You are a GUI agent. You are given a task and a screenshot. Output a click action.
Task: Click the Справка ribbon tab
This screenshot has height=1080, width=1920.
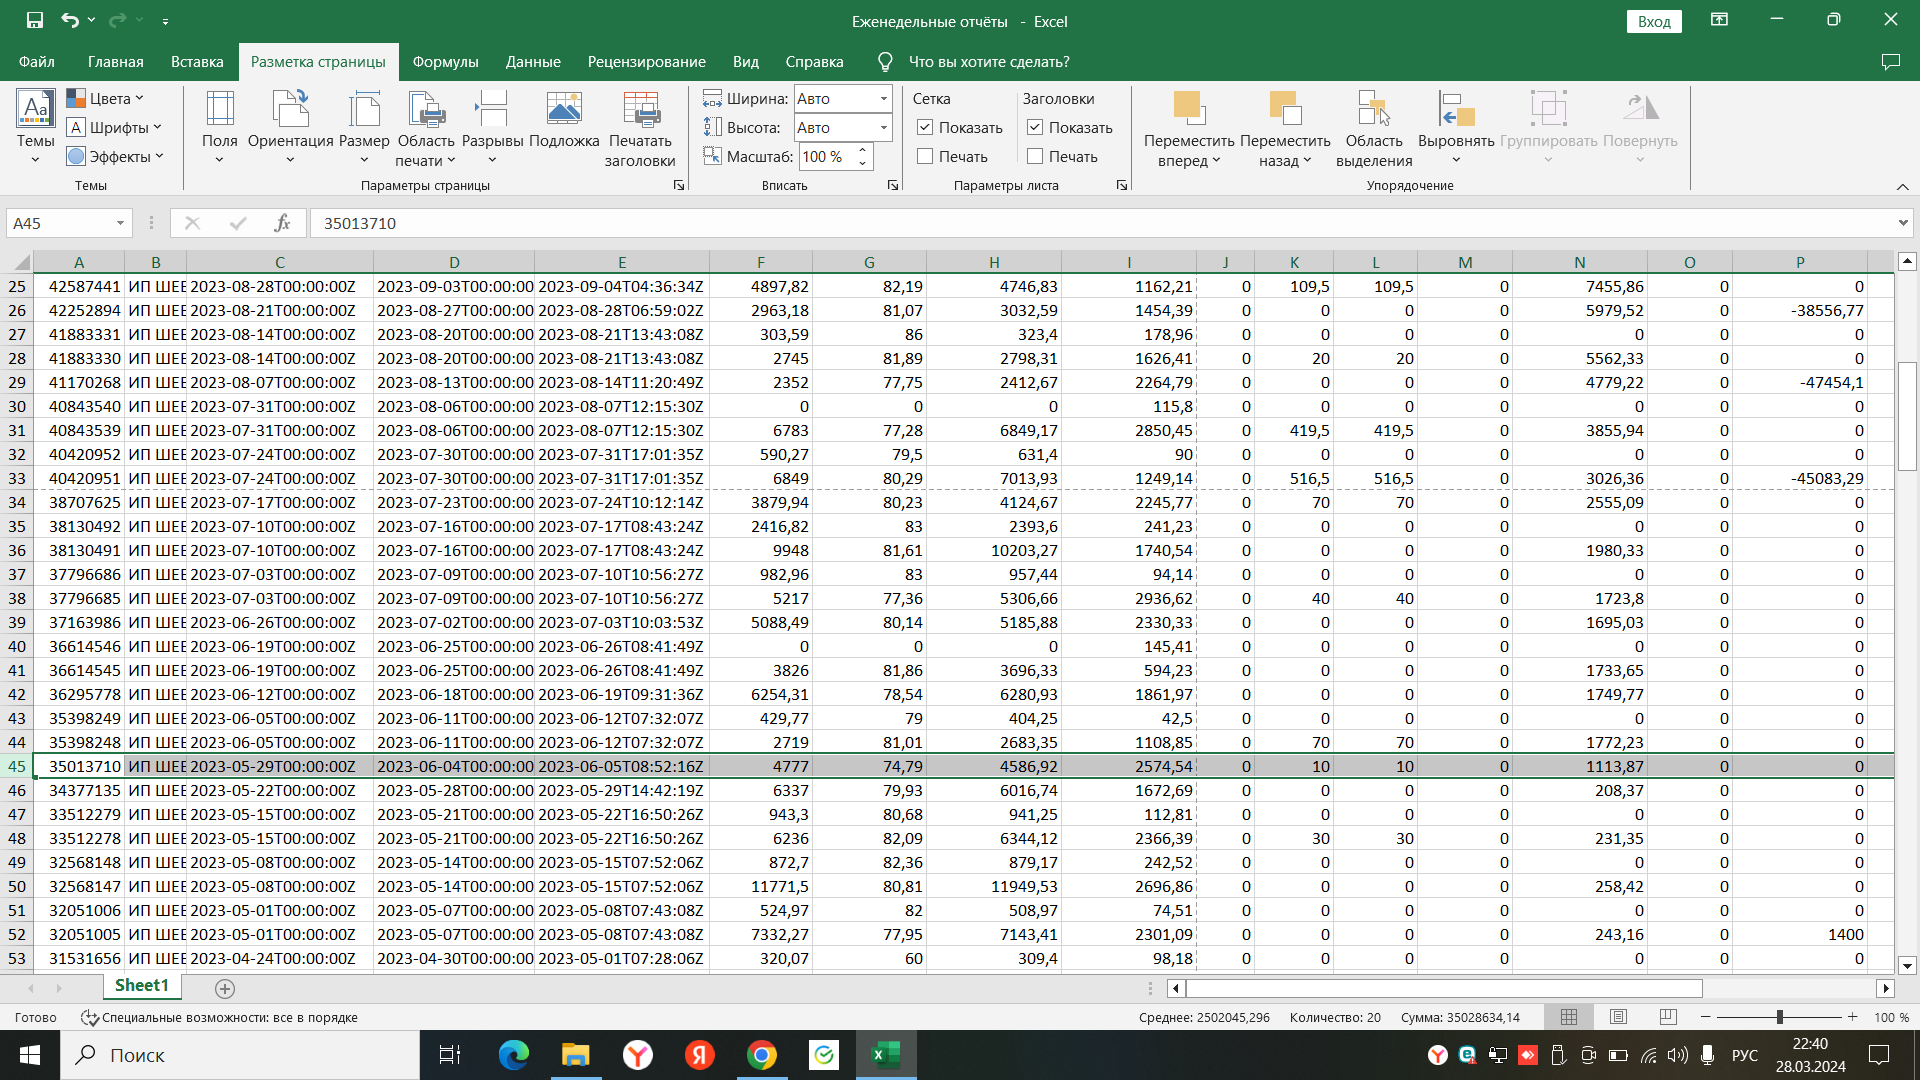814,62
